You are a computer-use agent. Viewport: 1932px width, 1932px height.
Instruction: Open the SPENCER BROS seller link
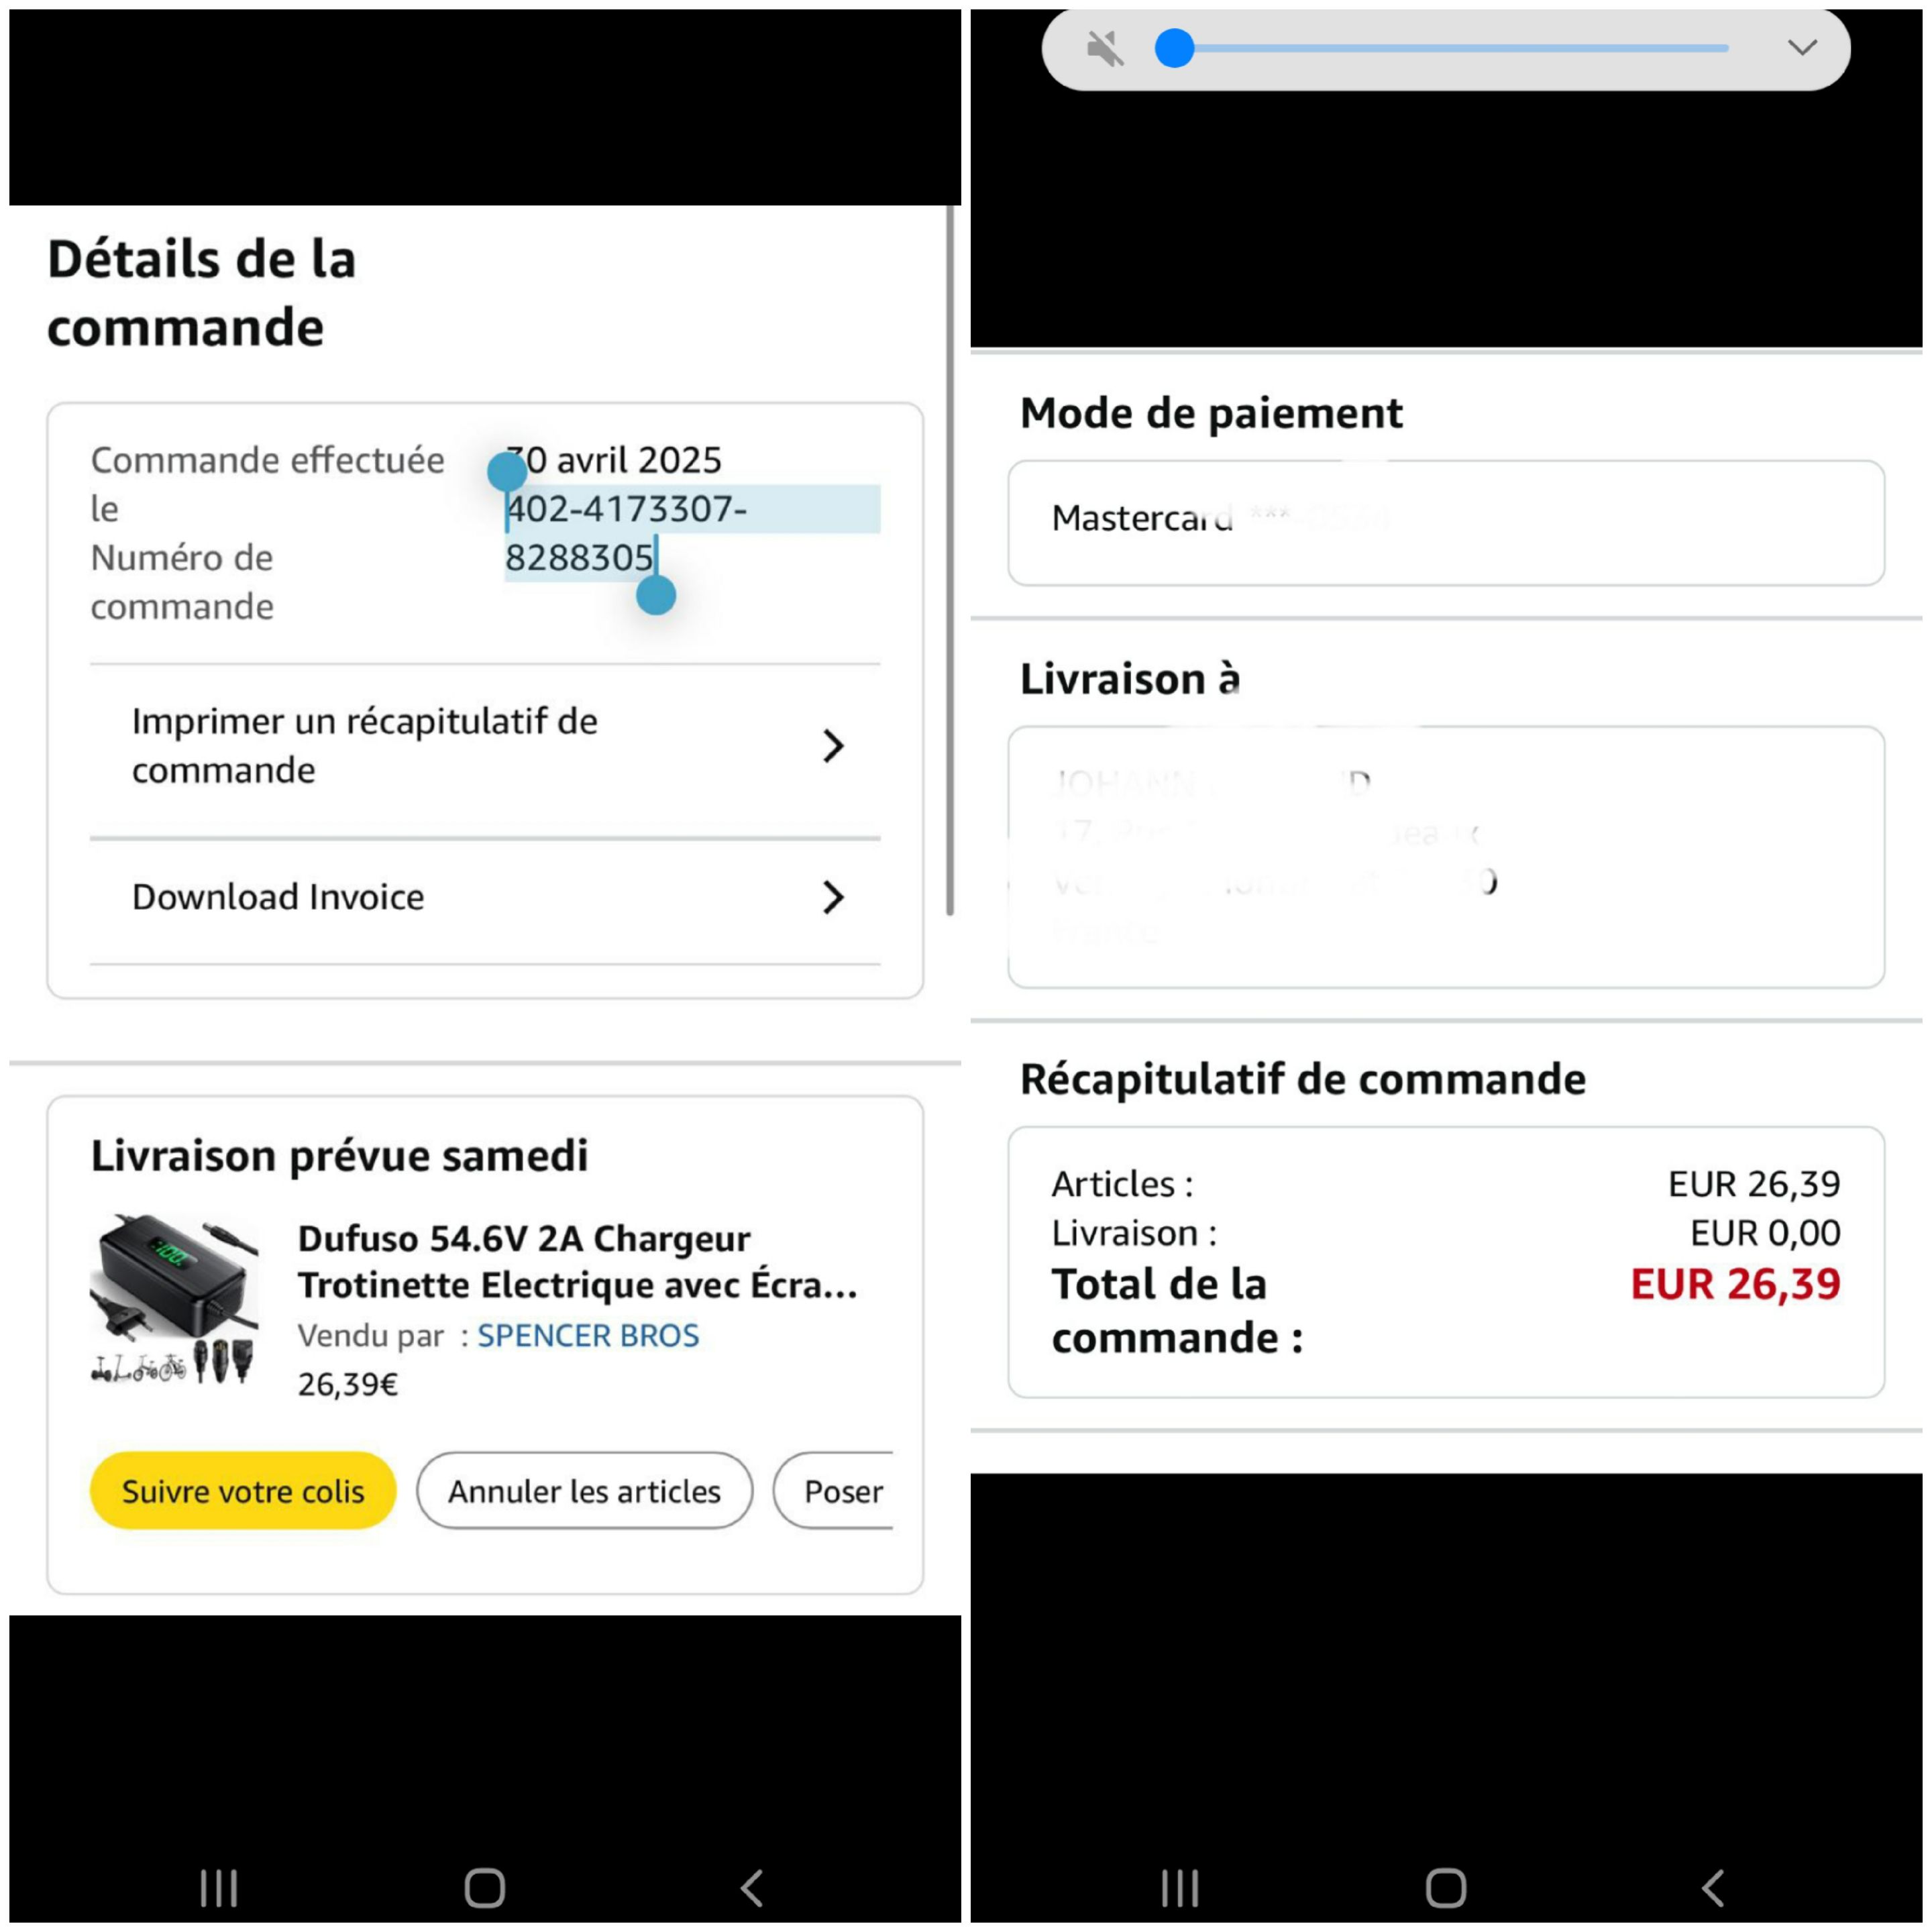[x=588, y=1335]
